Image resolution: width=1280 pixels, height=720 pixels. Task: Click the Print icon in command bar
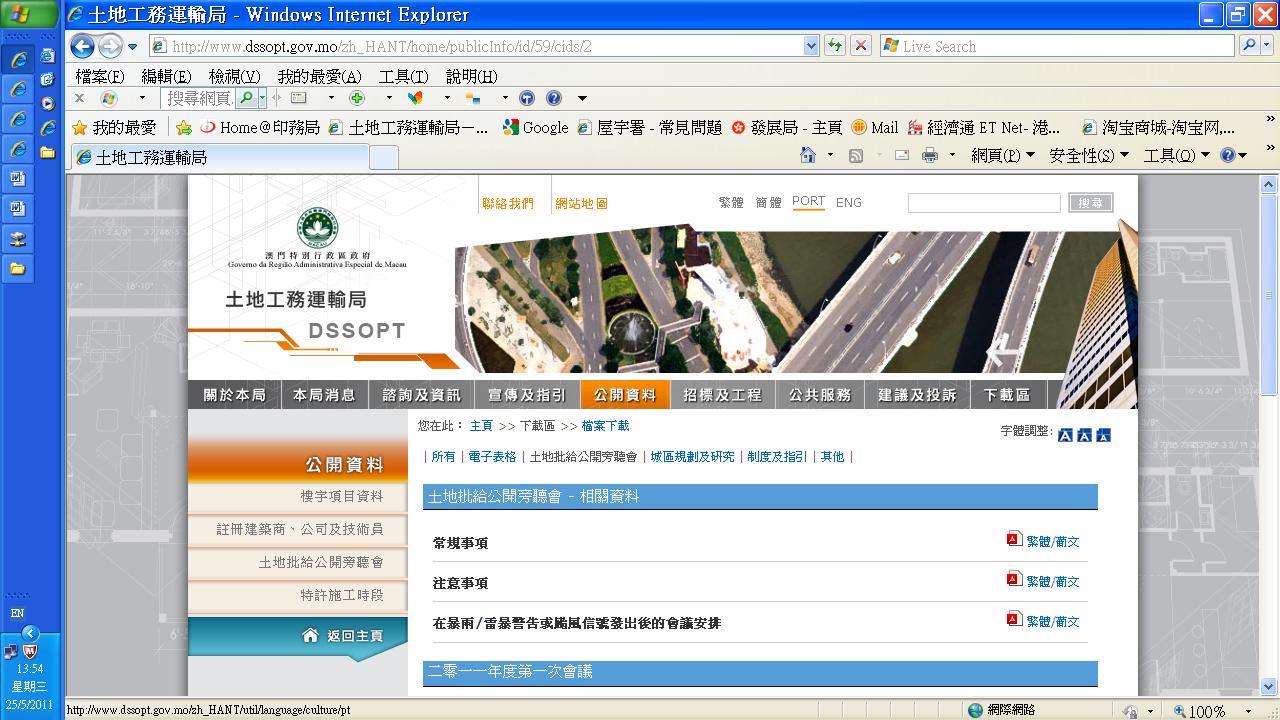coord(930,155)
